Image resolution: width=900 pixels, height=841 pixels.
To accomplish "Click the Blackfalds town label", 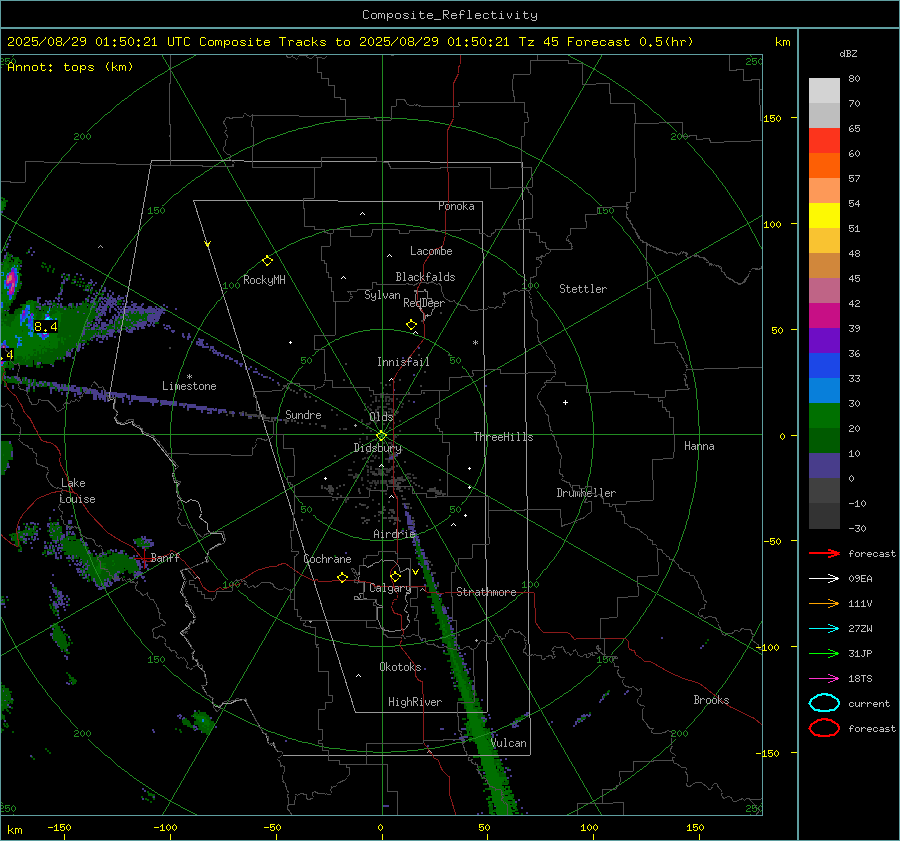I will (x=425, y=277).
